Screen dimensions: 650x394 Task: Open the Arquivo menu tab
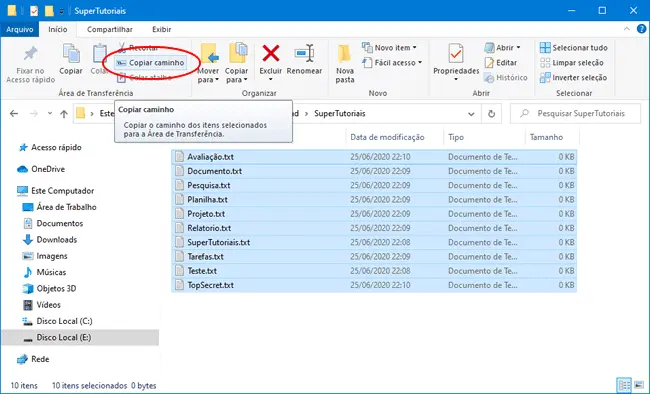click(x=19, y=29)
